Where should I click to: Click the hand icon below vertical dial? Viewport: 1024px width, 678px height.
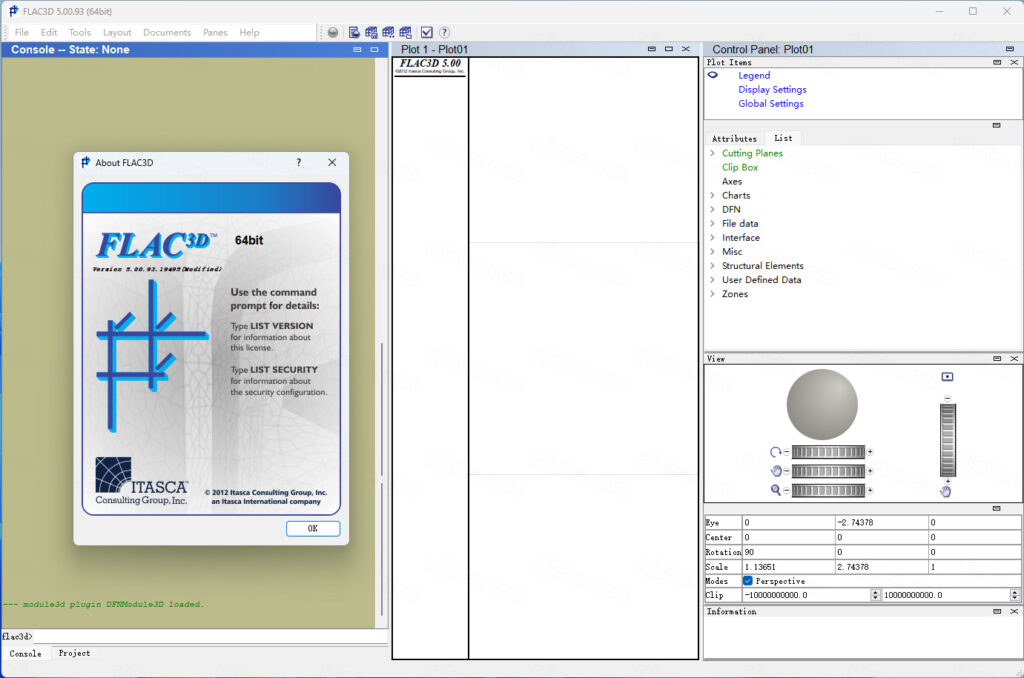946,492
